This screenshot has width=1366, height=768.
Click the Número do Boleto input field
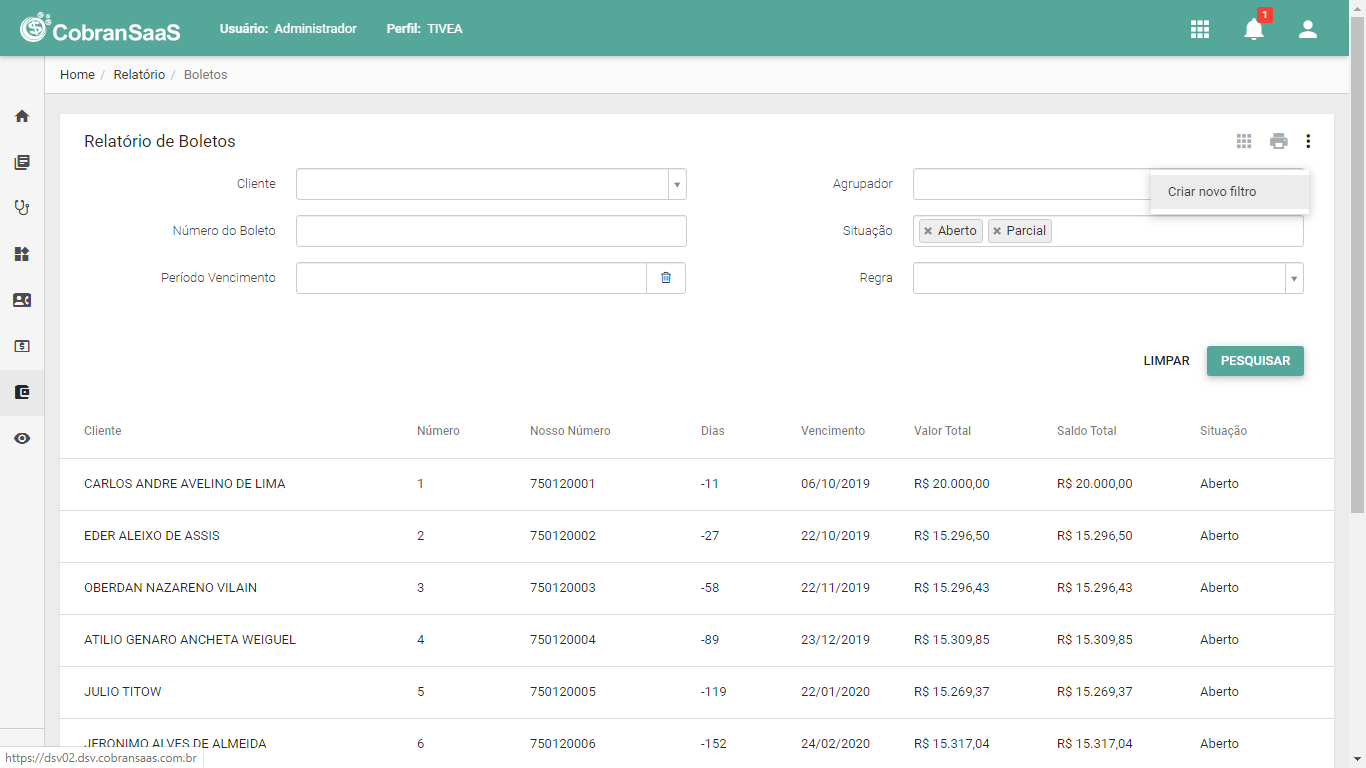click(491, 231)
